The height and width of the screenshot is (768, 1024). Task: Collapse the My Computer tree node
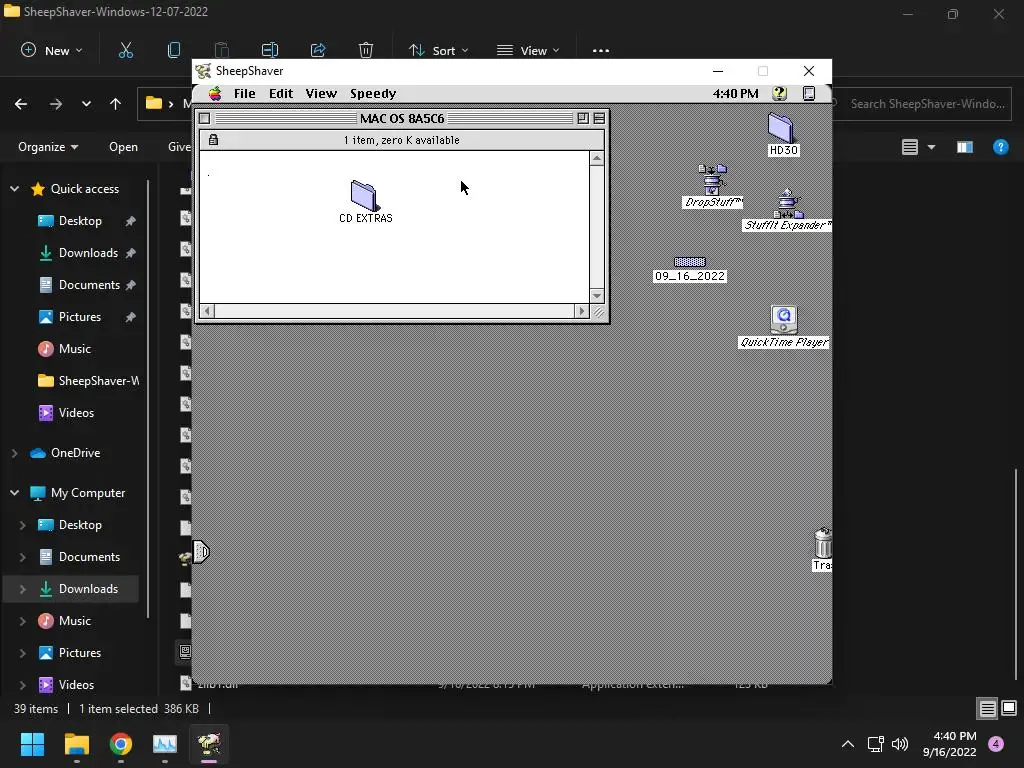pyautogui.click(x=14, y=492)
